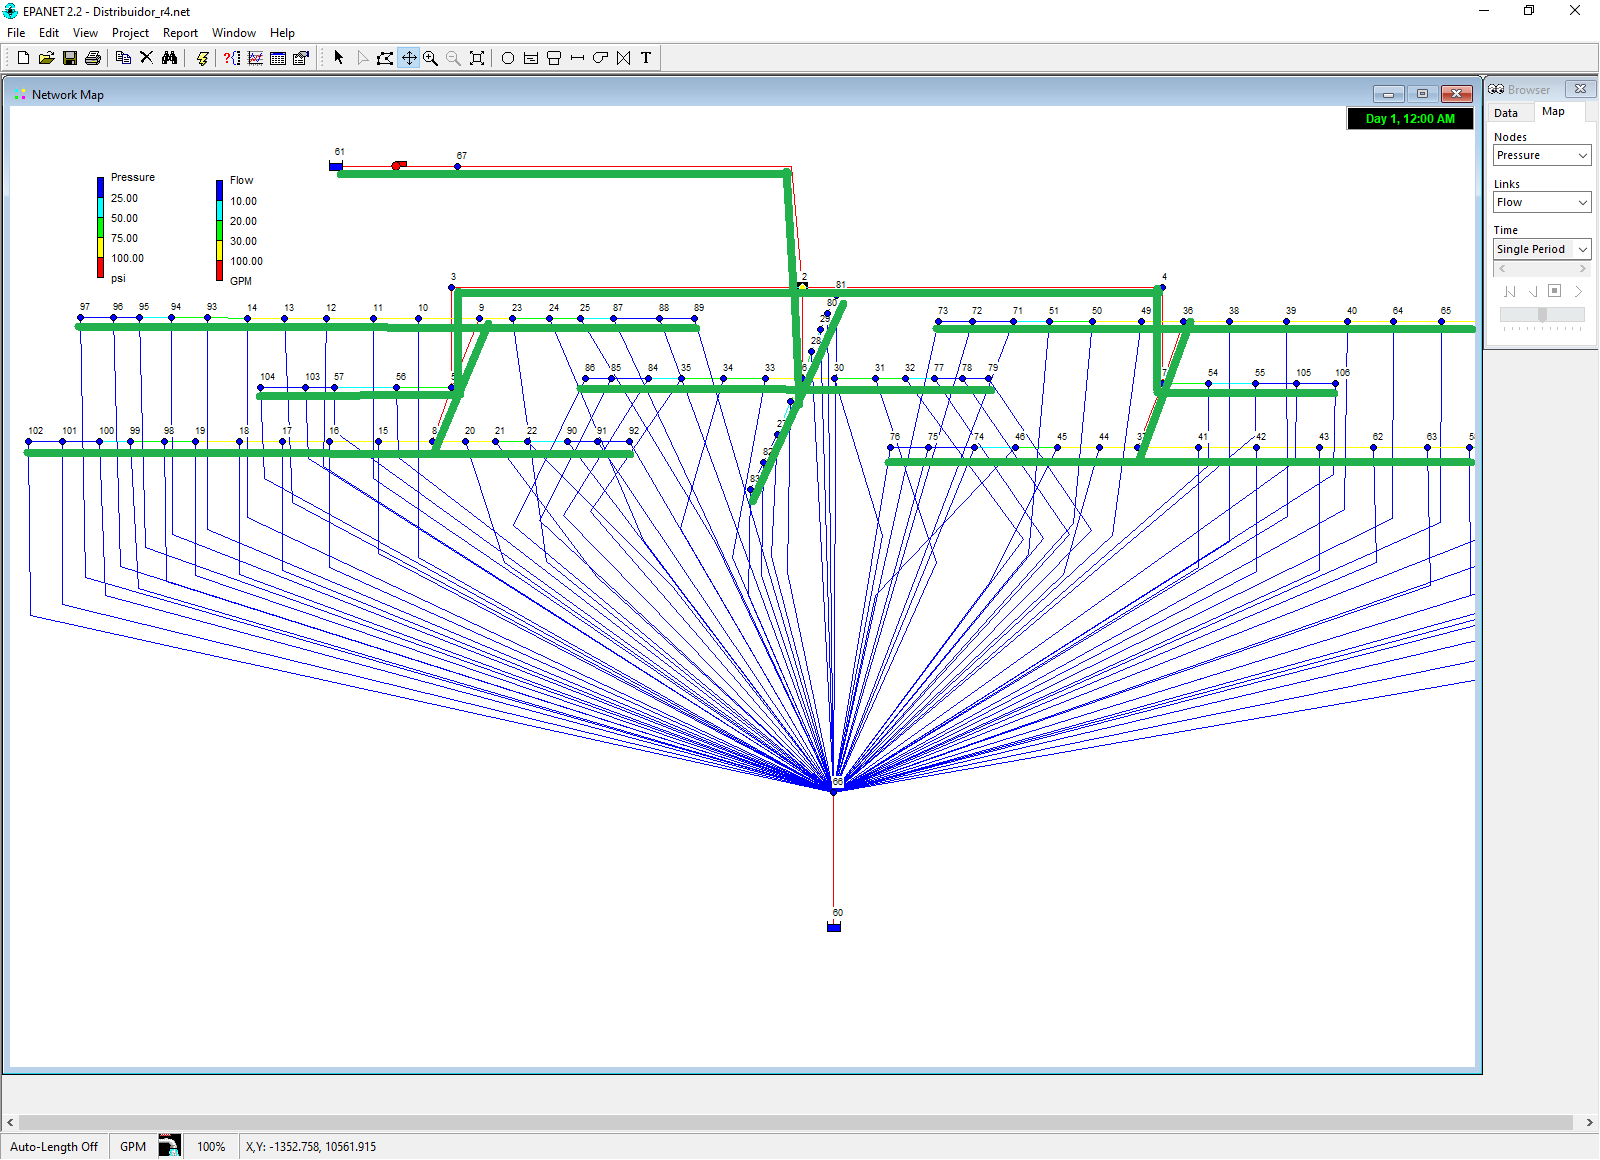Open the Query tool icon

coord(232,58)
